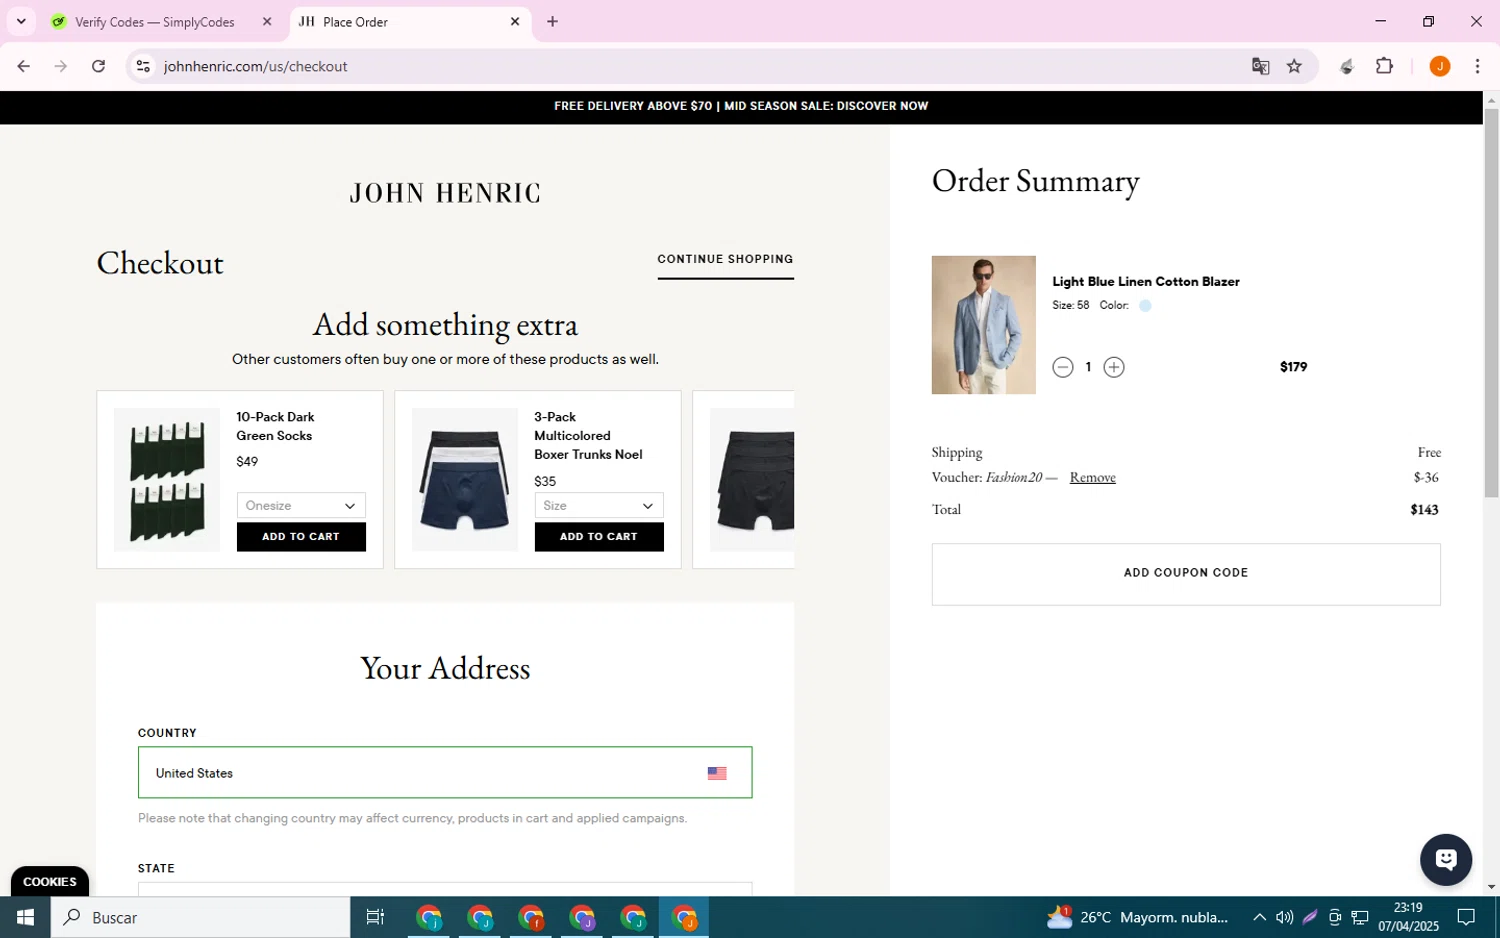The width and height of the screenshot is (1500, 938).
Task: Click the page vertical scrollbar
Action: [x=1491, y=303]
